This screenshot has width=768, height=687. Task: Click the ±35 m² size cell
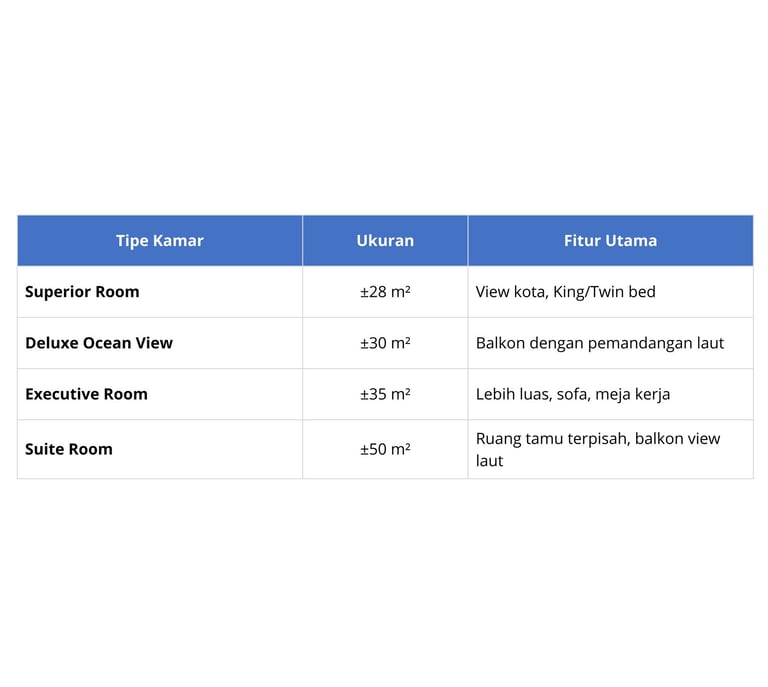pyautogui.click(x=385, y=394)
